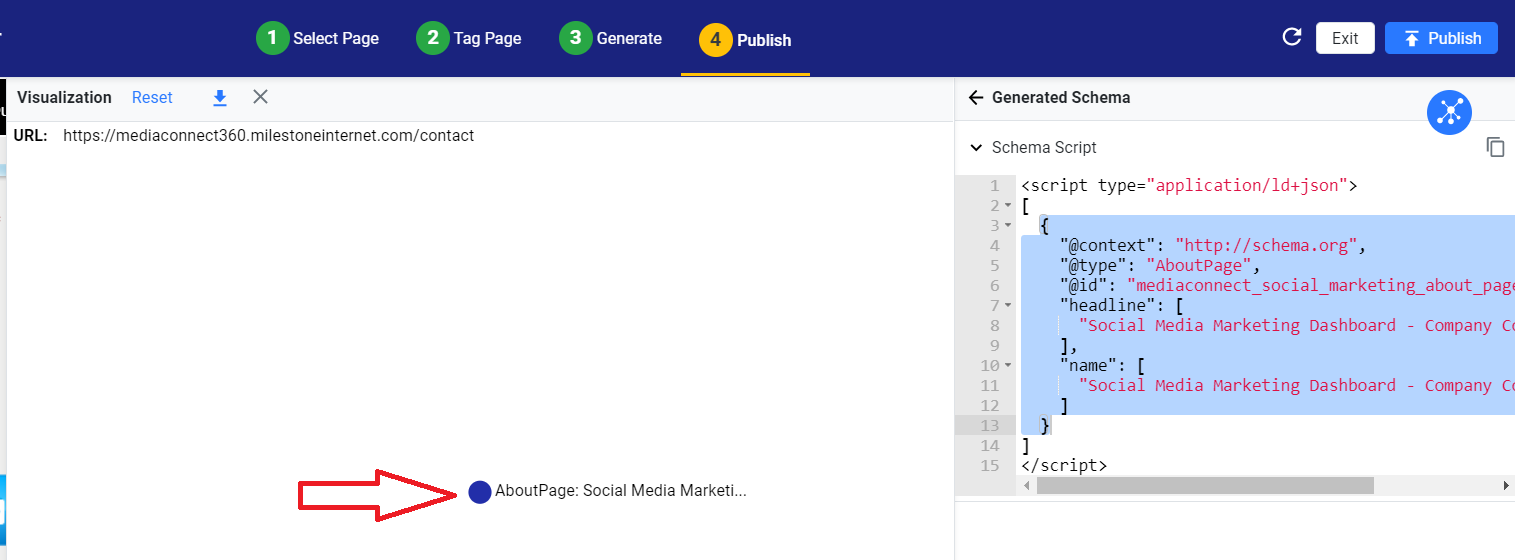Viewport: 1515px width, 560px height.
Task: Click the blue Publish button
Action: [x=1441, y=38]
